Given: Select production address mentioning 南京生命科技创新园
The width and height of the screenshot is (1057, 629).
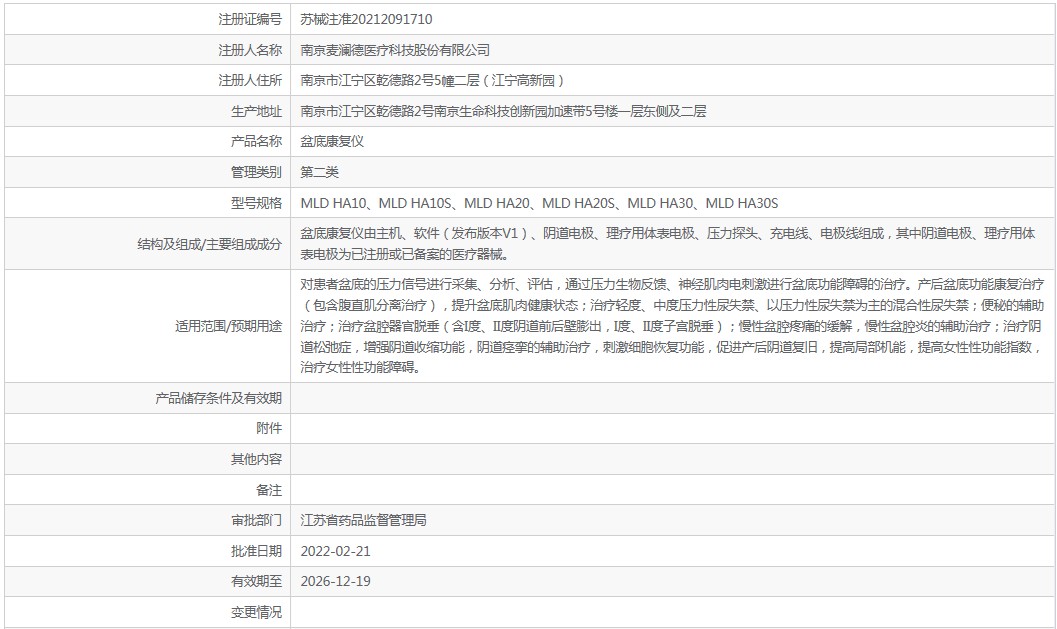Looking at the screenshot, I should point(503,111).
